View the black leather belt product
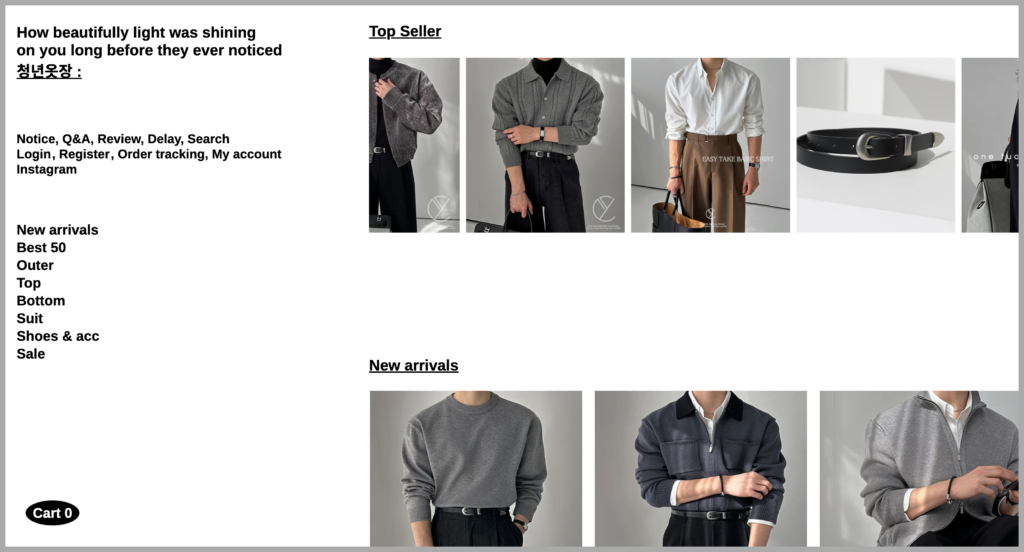1024x552 pixels. [x=875, y=145]
